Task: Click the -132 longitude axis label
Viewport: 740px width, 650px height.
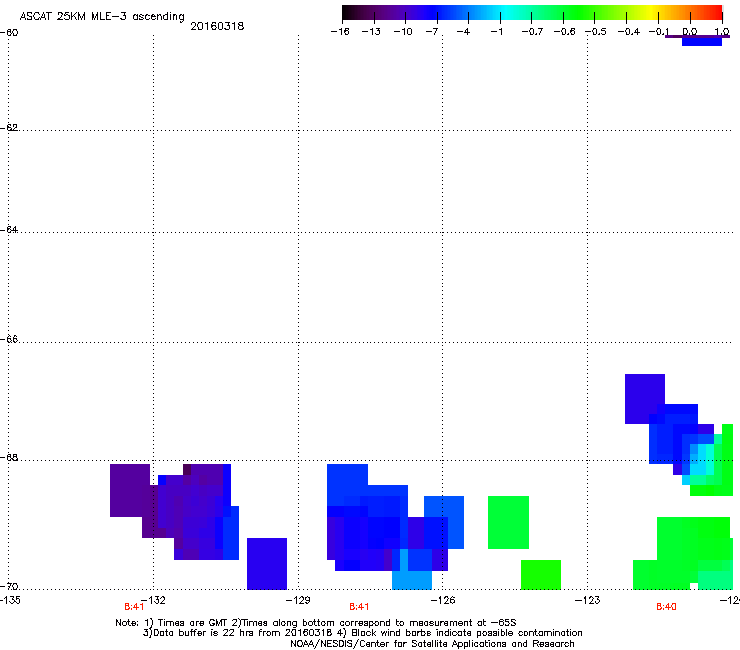Action: pos(153,600)
